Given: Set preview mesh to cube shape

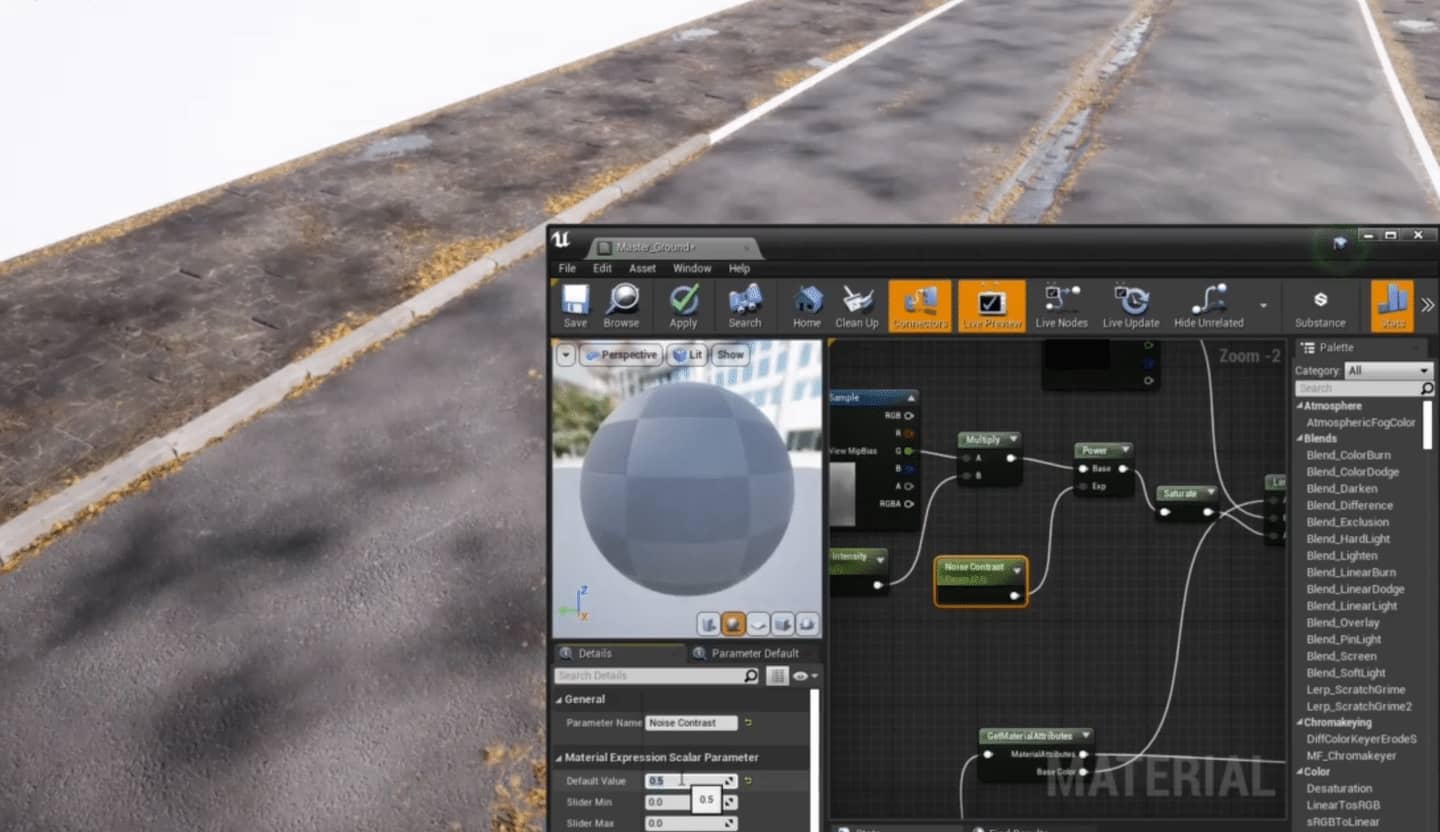Looking at the screenshot, I should click(x=783, y=624).
